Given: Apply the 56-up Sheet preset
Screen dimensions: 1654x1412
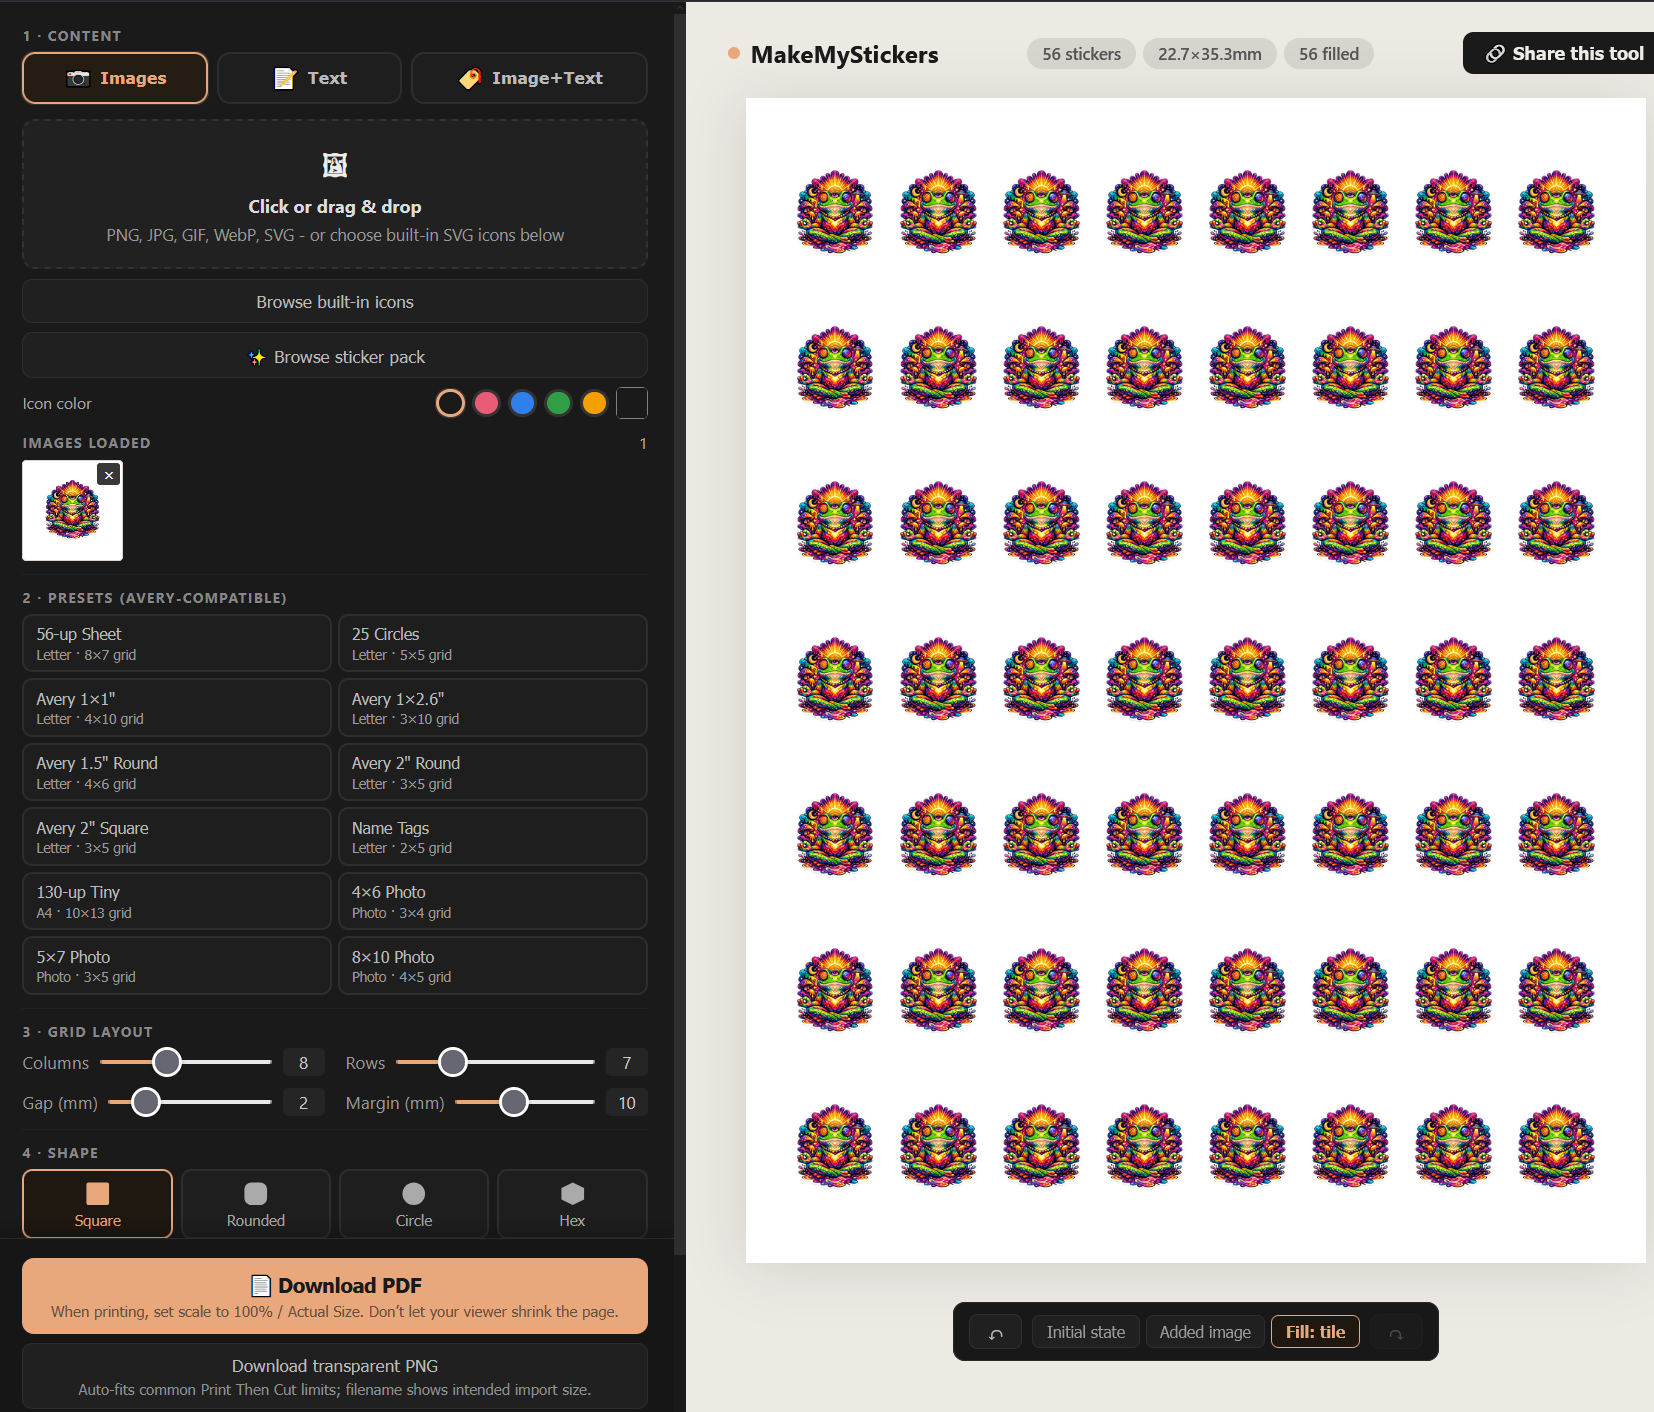Looking at the screenshot, I should pos(177,643).
